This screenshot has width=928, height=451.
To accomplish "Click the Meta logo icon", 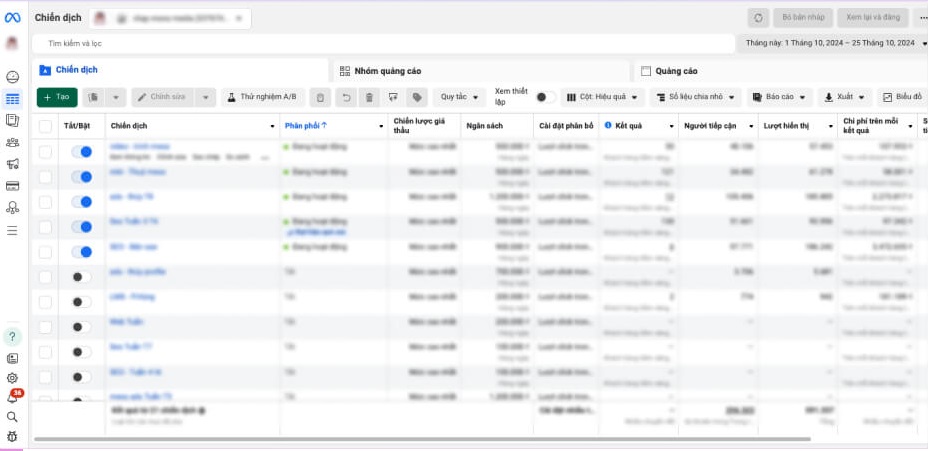I will tap(12, 18).
